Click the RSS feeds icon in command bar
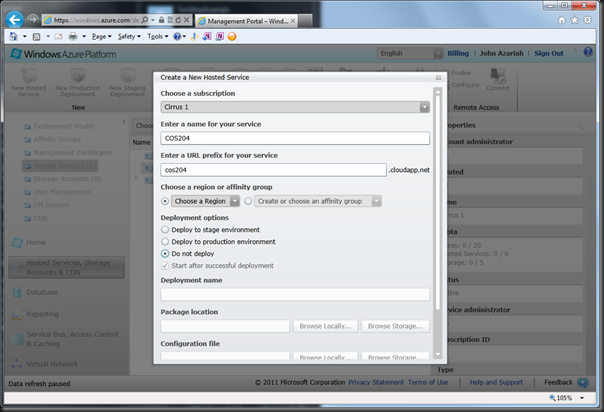 pos(37,37)
